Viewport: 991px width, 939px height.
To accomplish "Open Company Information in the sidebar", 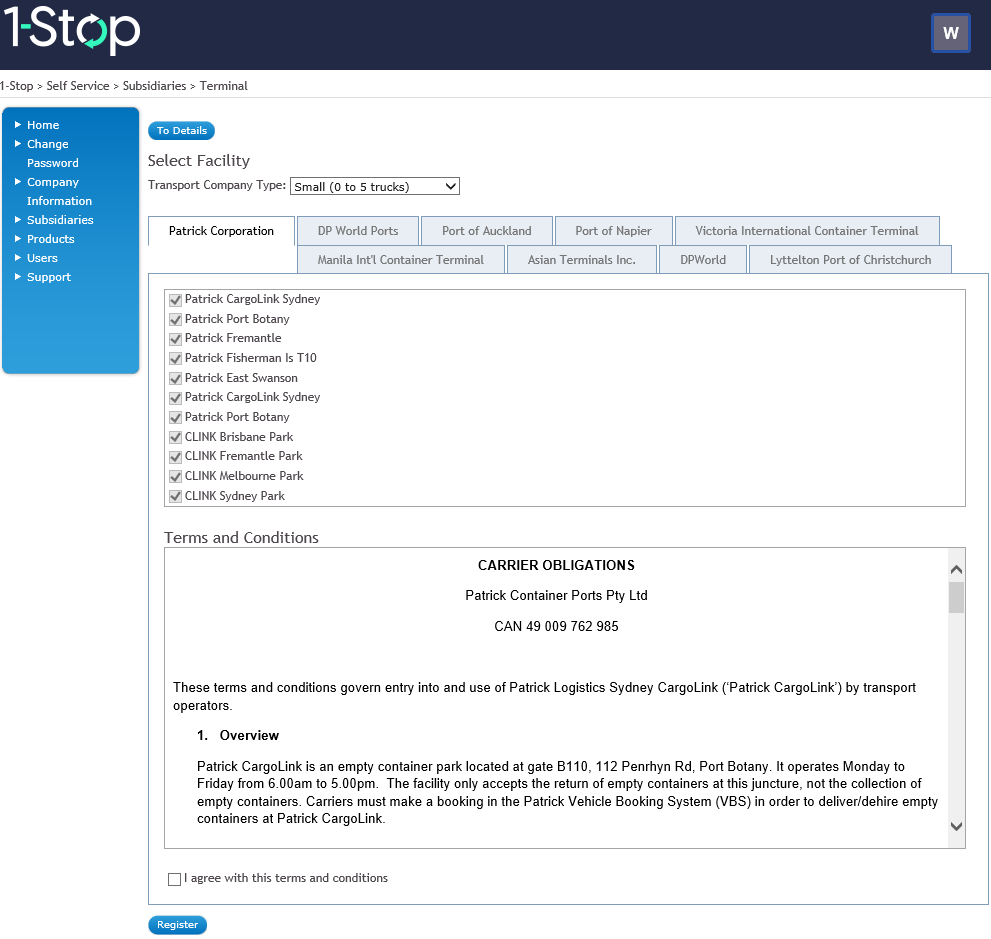I will point(59,191).
